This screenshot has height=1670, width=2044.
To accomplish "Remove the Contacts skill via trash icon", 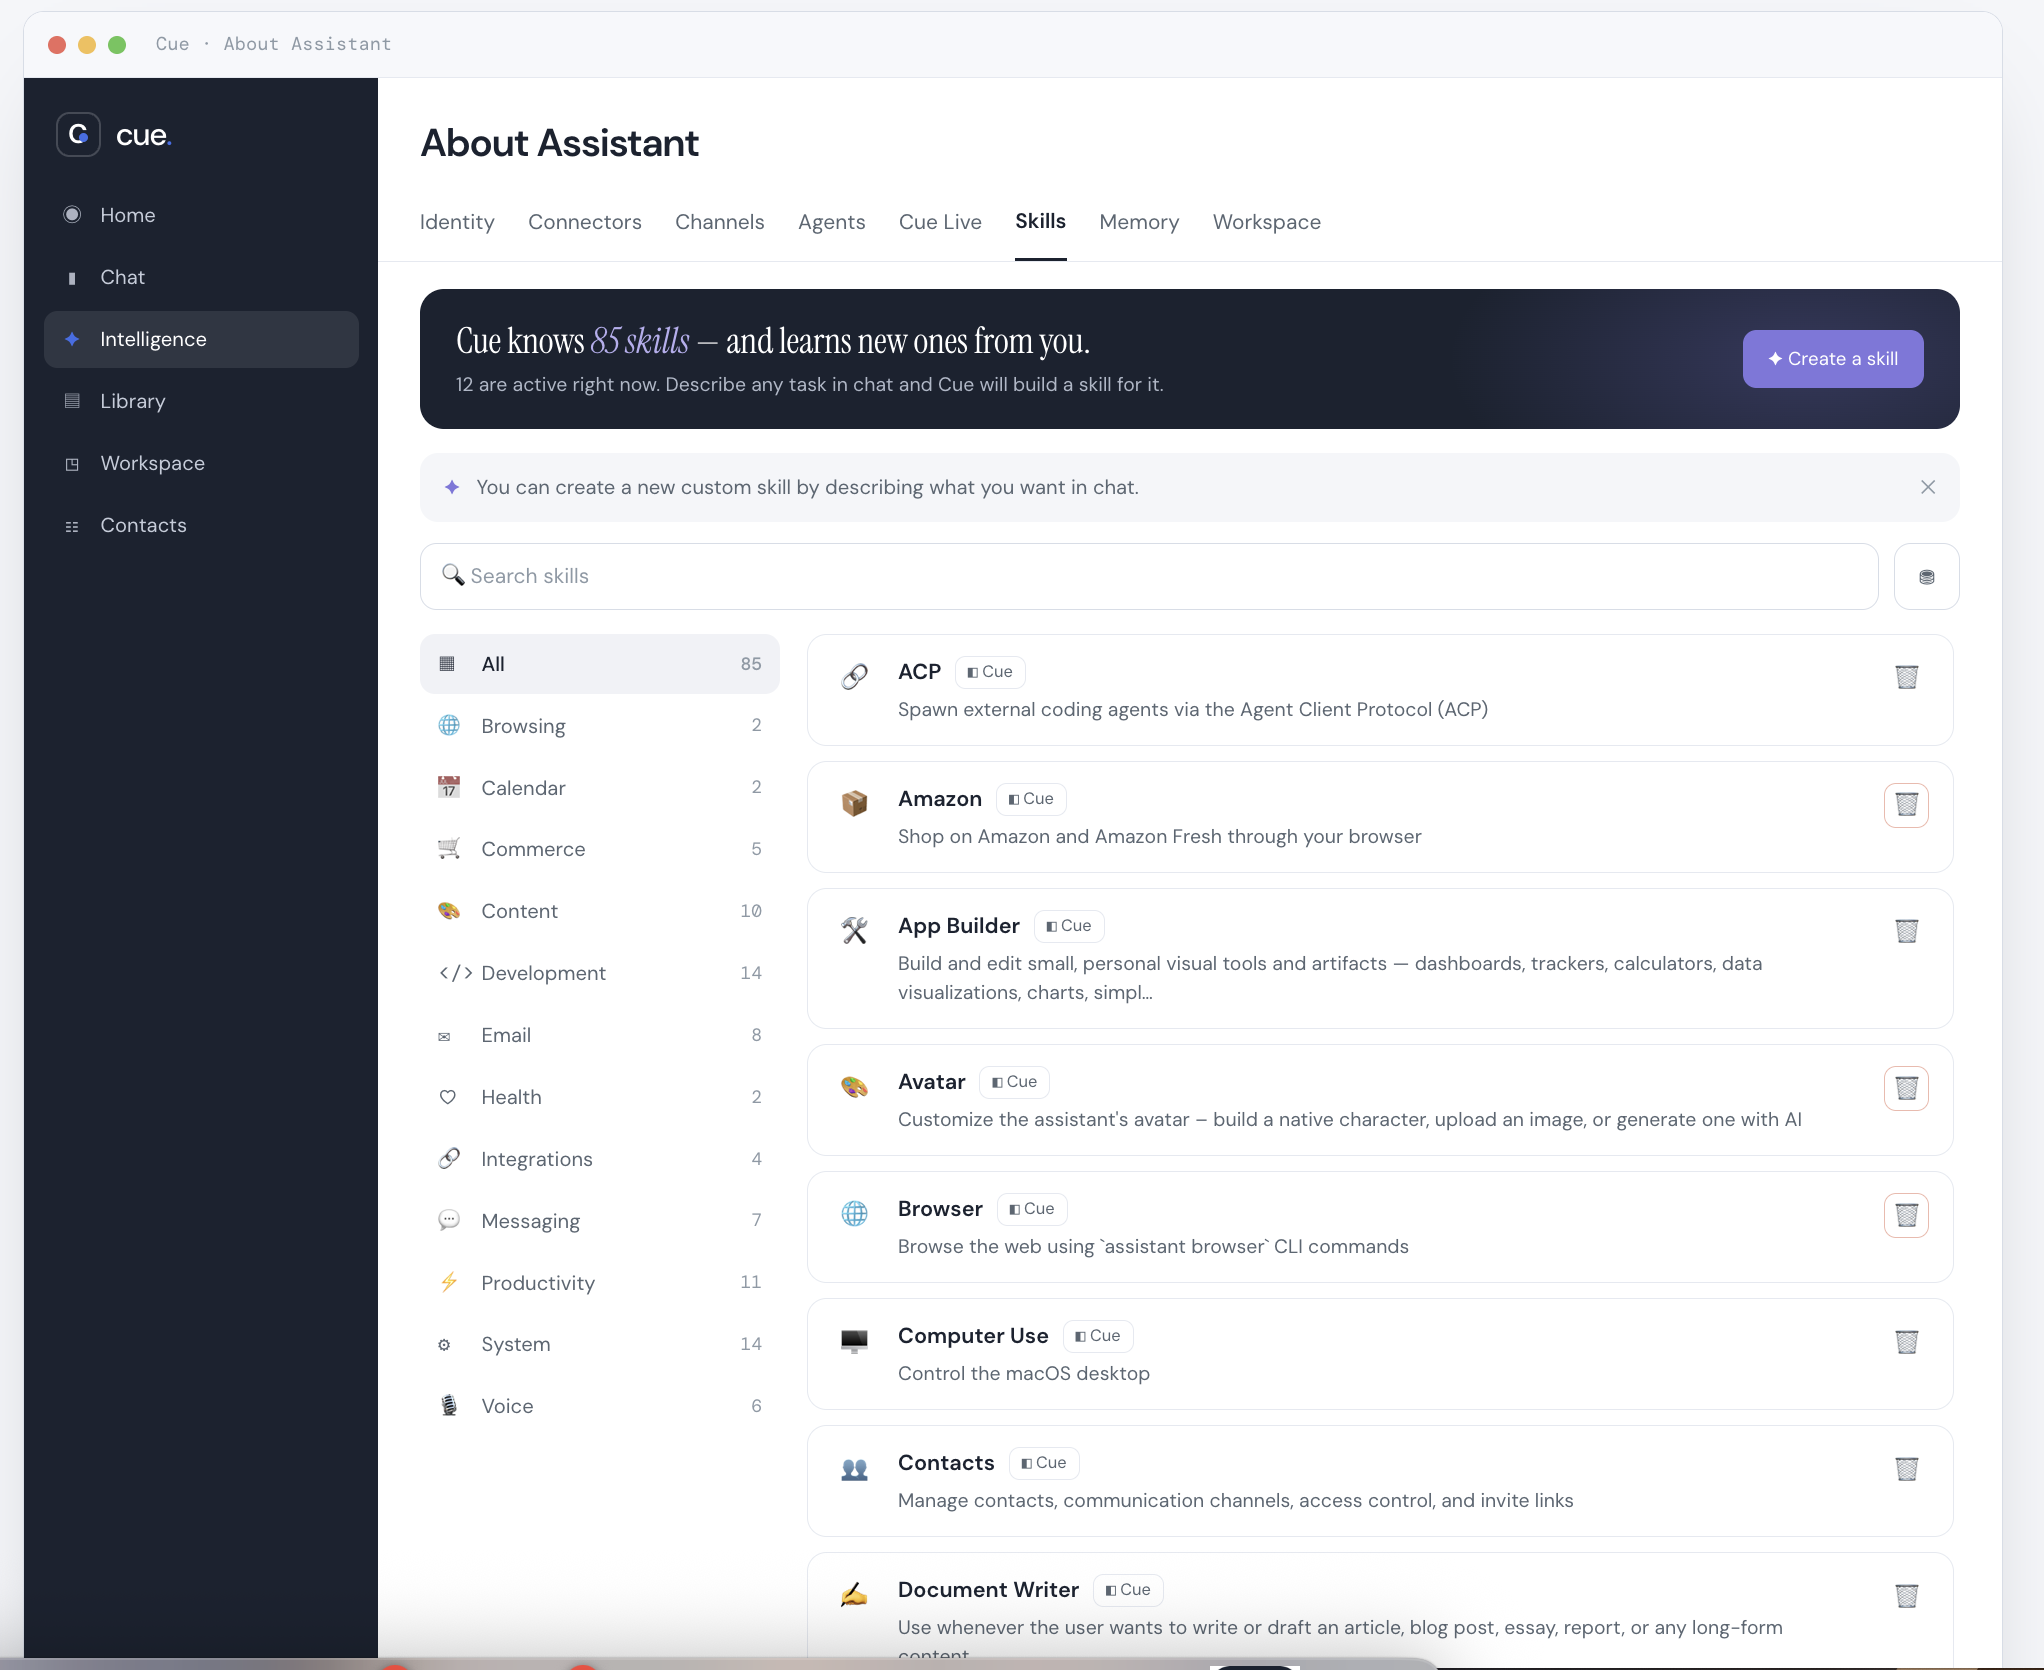I will [1906, 1468].
